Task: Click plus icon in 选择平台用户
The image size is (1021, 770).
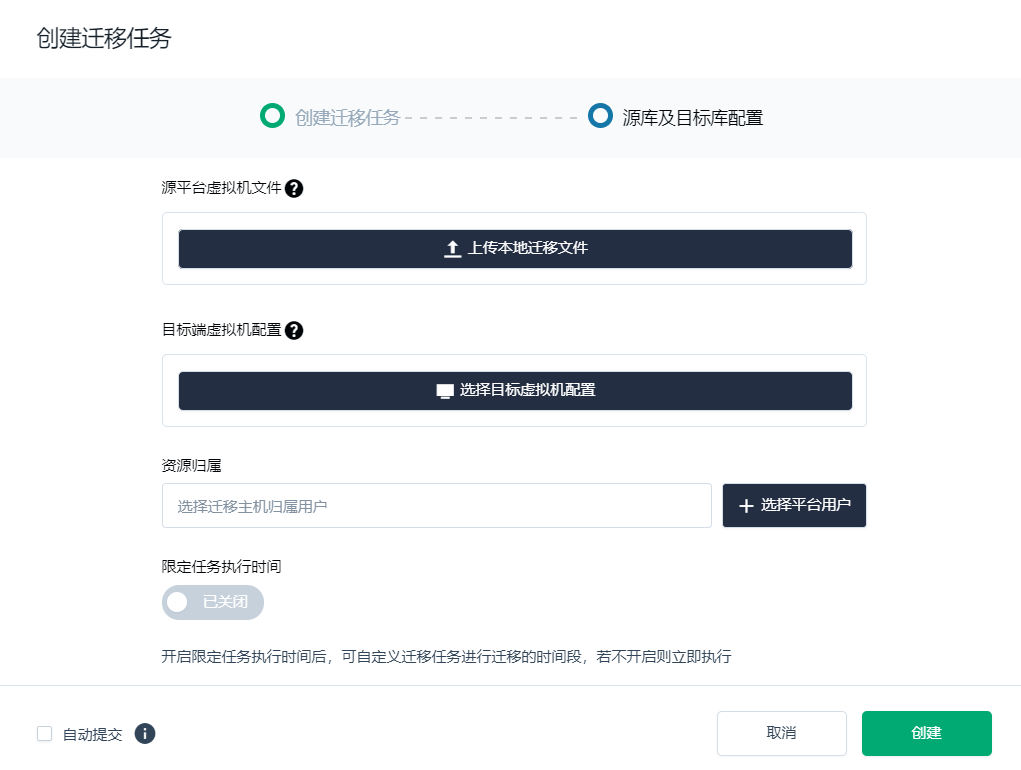Action: [x=746, y=506]
